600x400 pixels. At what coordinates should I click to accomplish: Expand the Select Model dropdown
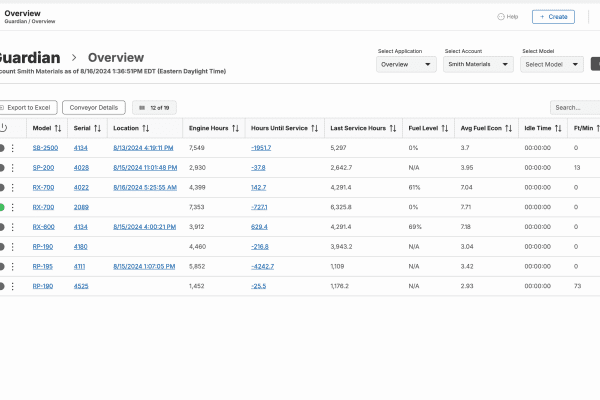pyautogui.click(x=552, y=64)
